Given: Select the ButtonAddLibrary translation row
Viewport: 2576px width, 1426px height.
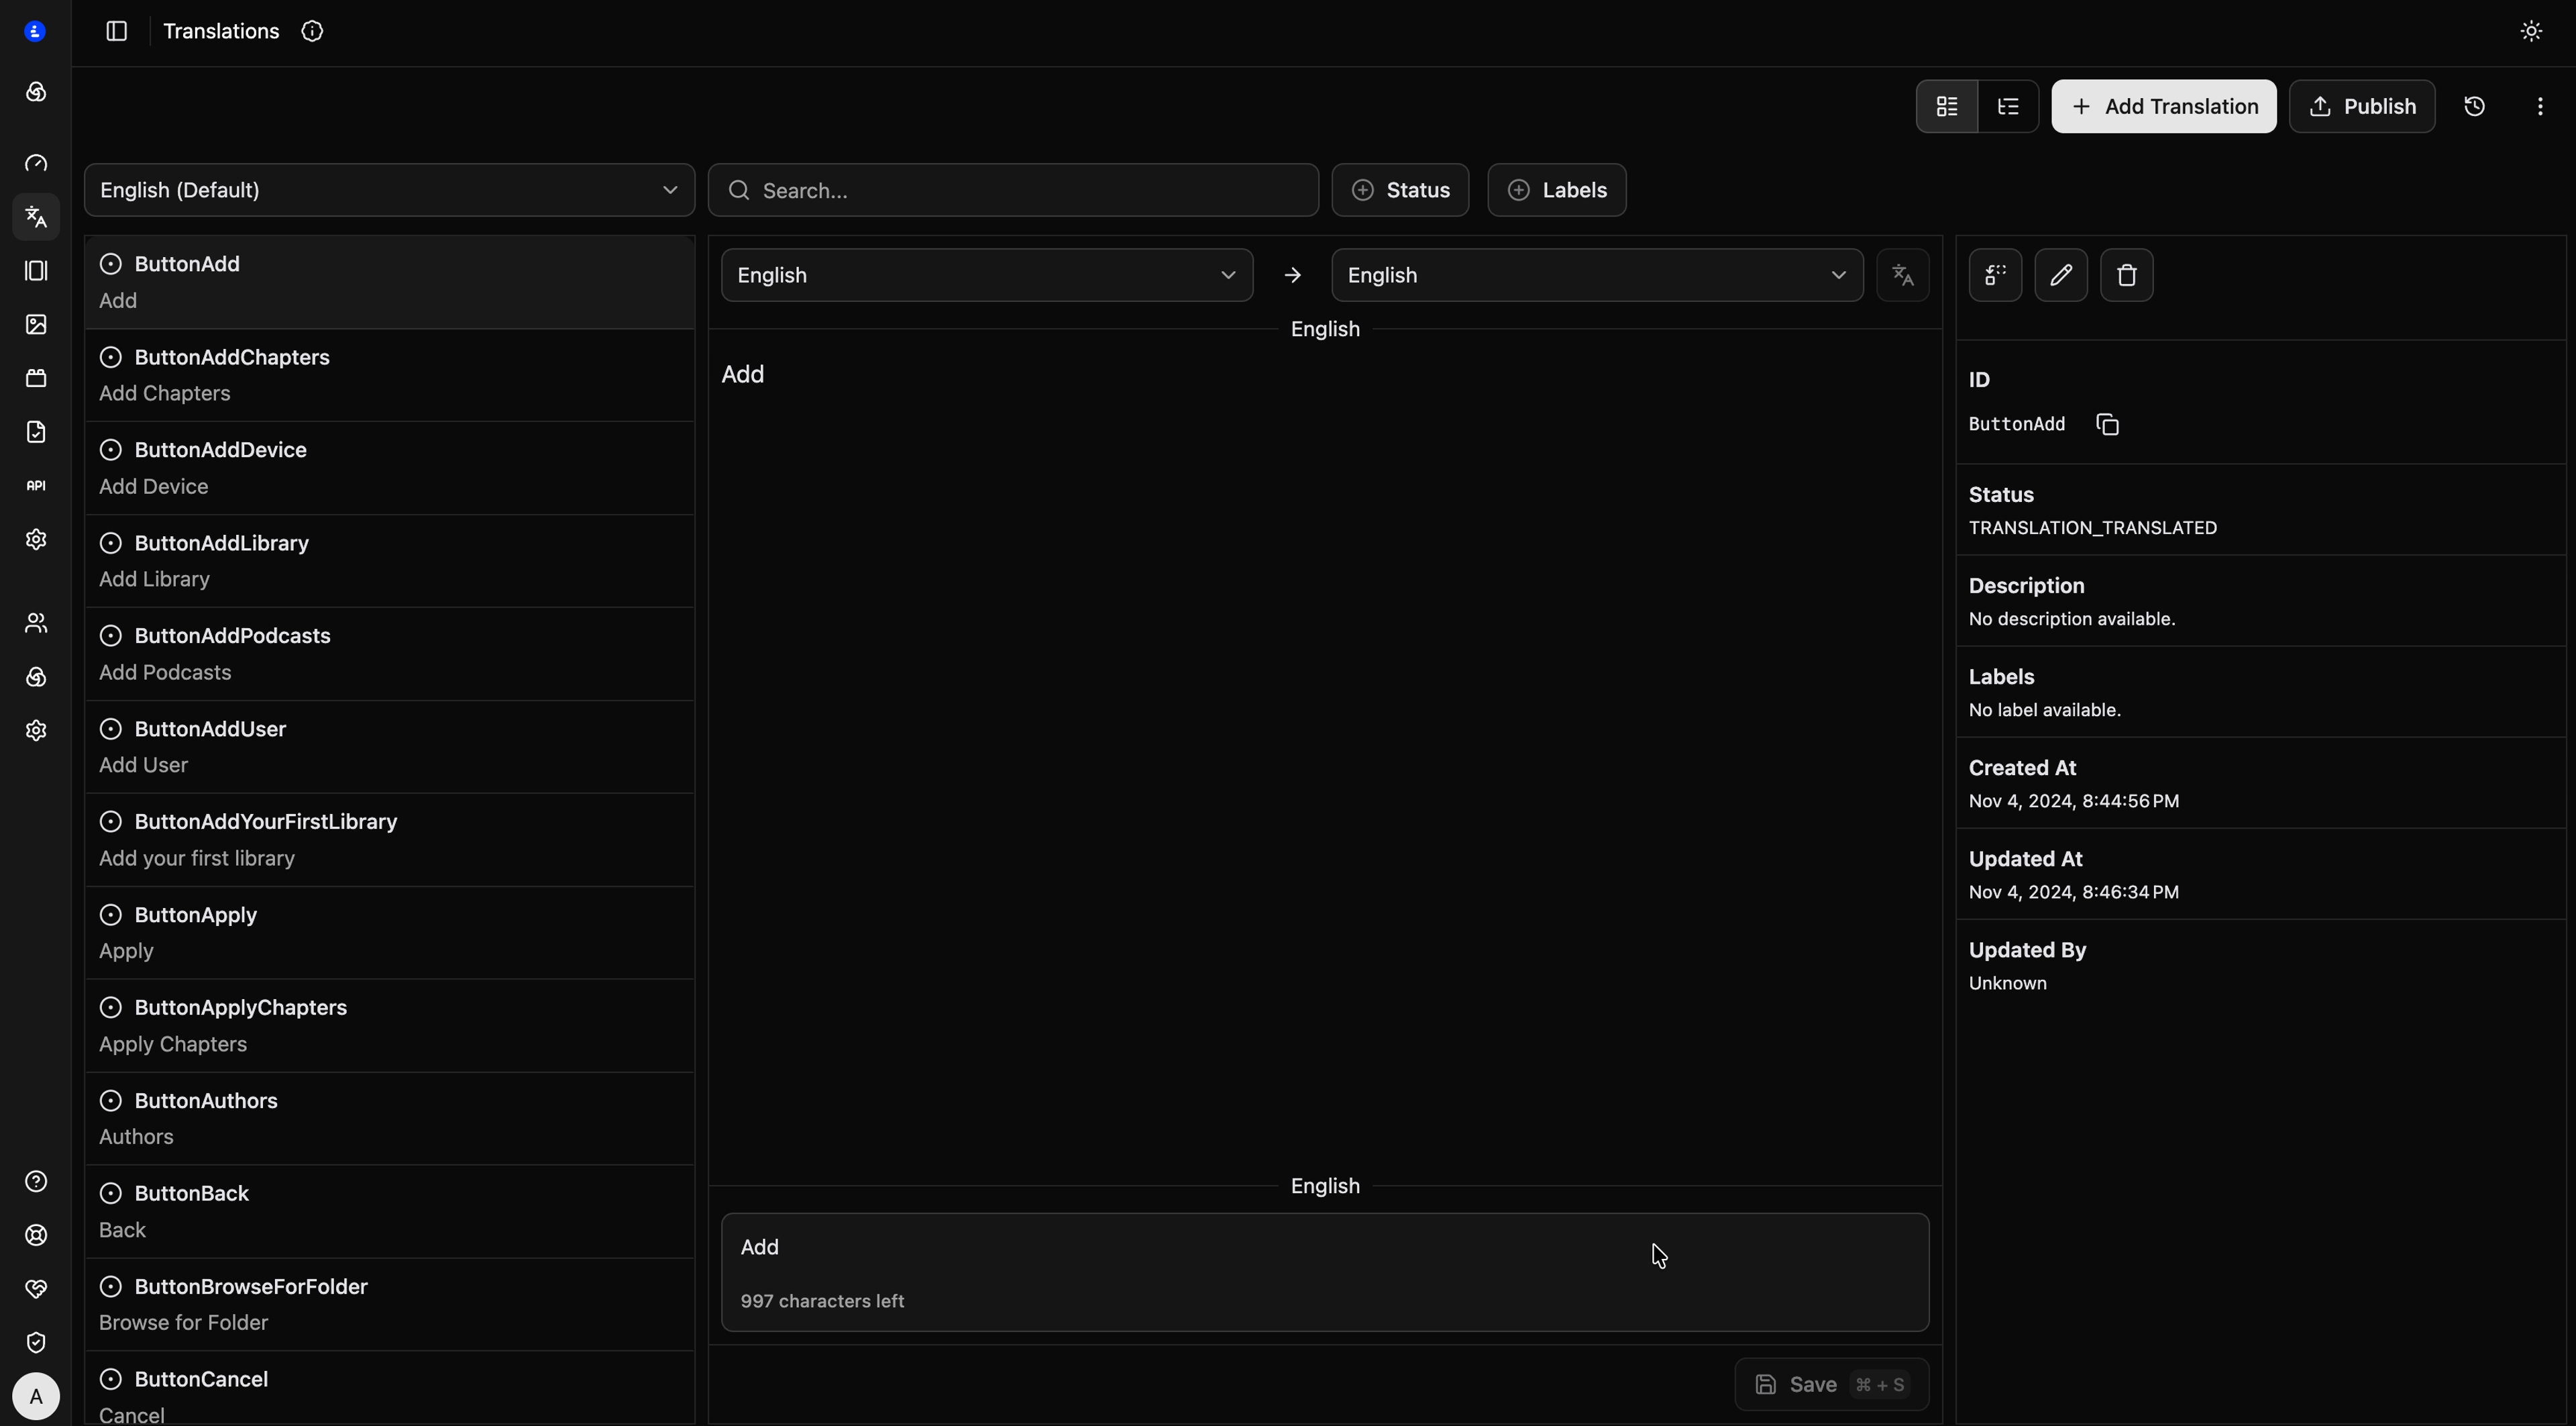Looking at the screenshot, I should tap(389, 561).
